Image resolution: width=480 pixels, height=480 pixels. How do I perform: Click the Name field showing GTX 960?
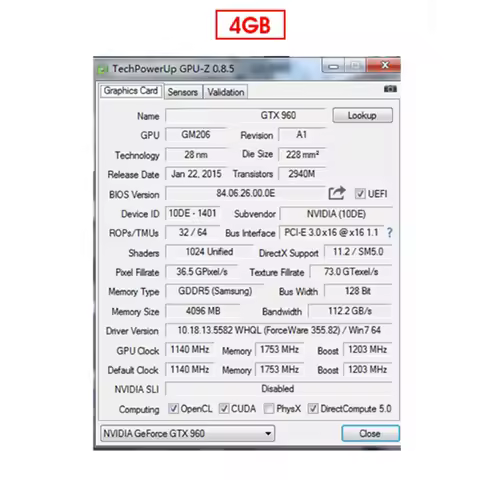click(x=245, y=116)
